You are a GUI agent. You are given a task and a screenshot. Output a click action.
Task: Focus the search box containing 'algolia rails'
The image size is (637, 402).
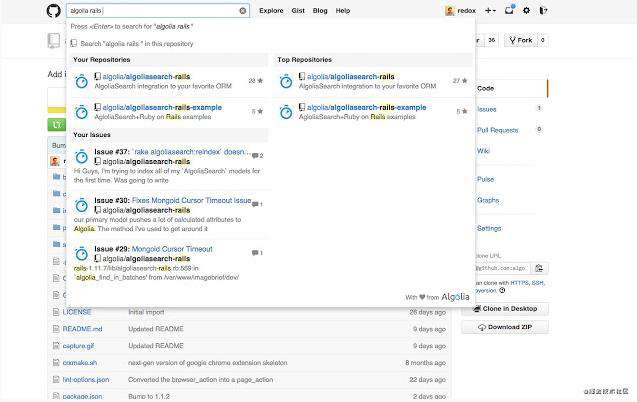158,11
